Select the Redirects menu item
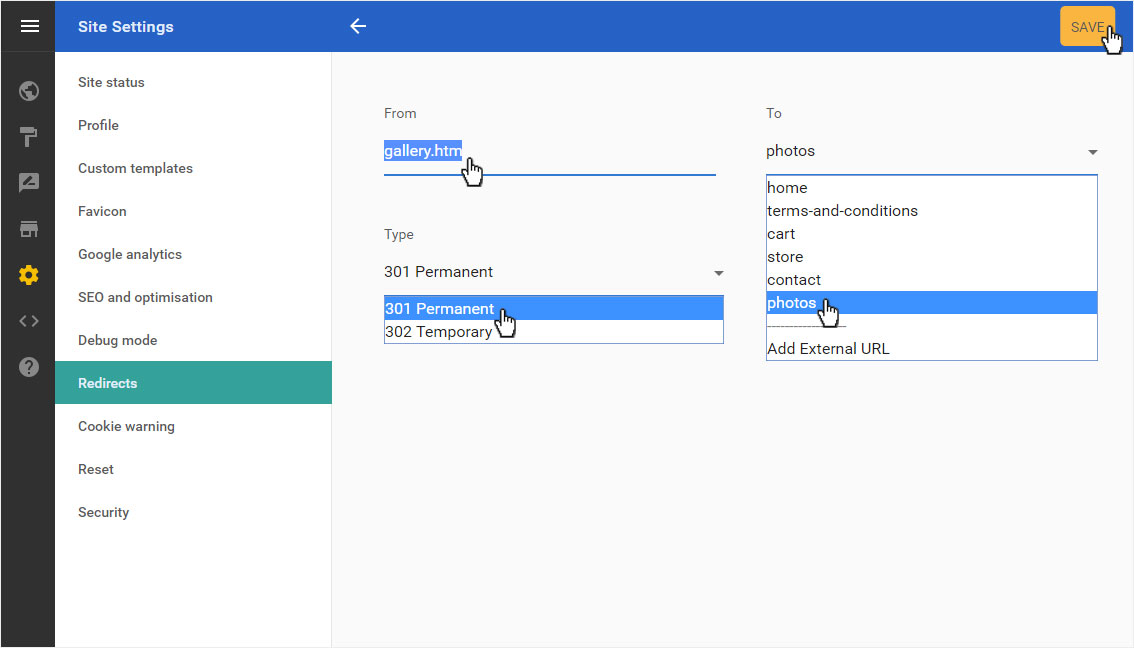This screenshot has height=648, width=1134. tap(193, 383)
